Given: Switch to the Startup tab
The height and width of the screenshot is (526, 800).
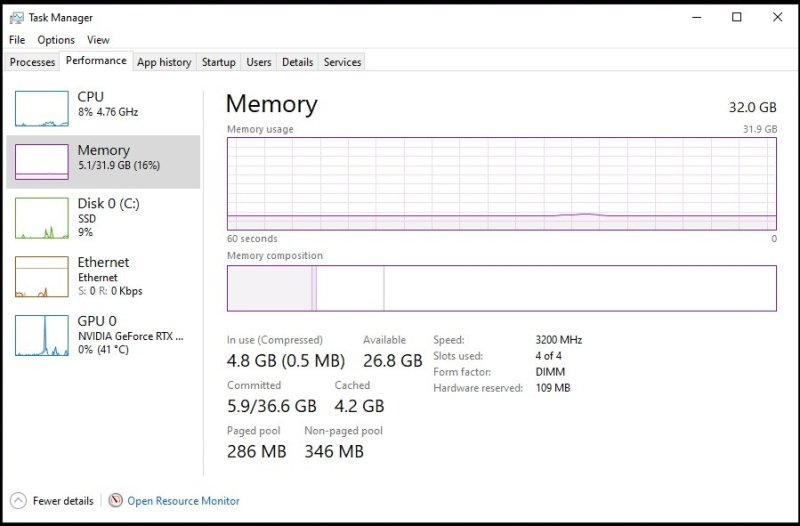Looking at the screenshot, I should 218,62.
